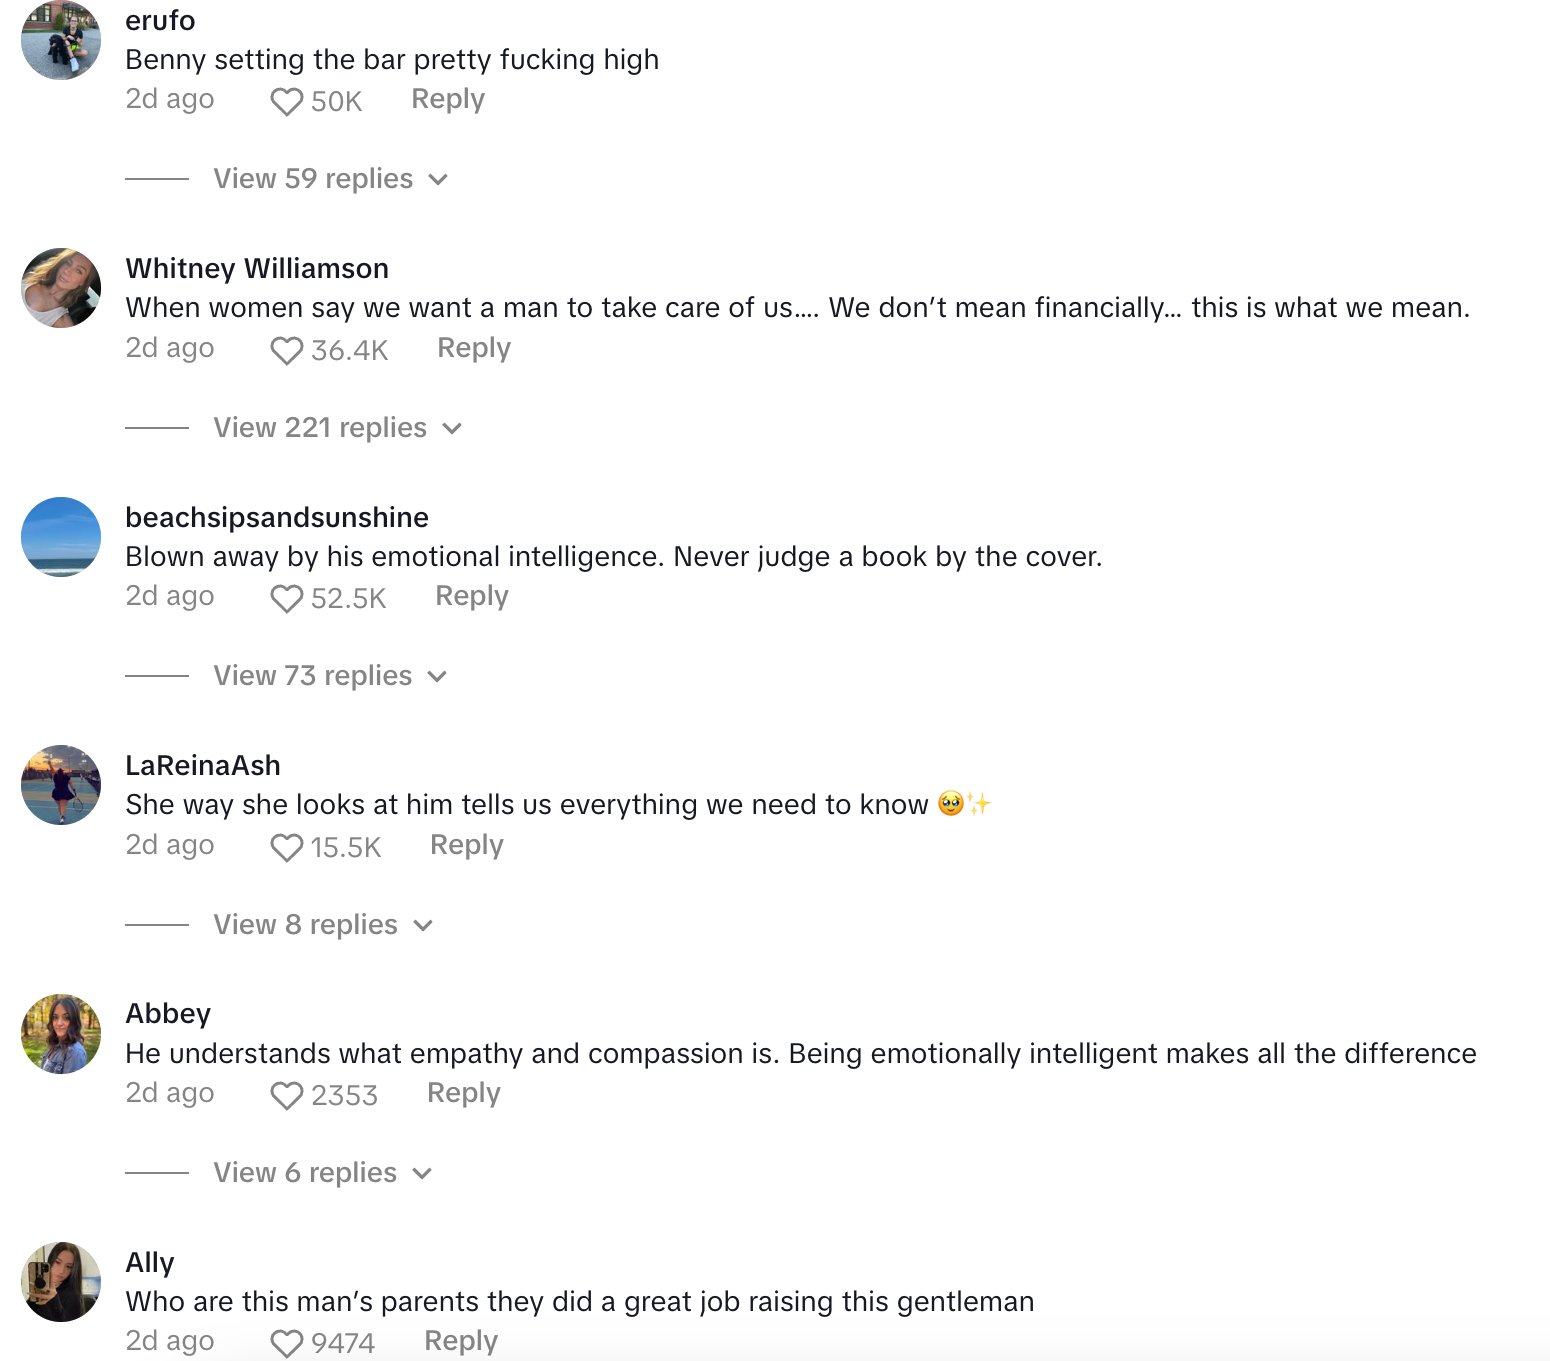Viewport: 1550px width, 1361px height.
Task: Open erufo's profile picture
Action: (61, 40)
